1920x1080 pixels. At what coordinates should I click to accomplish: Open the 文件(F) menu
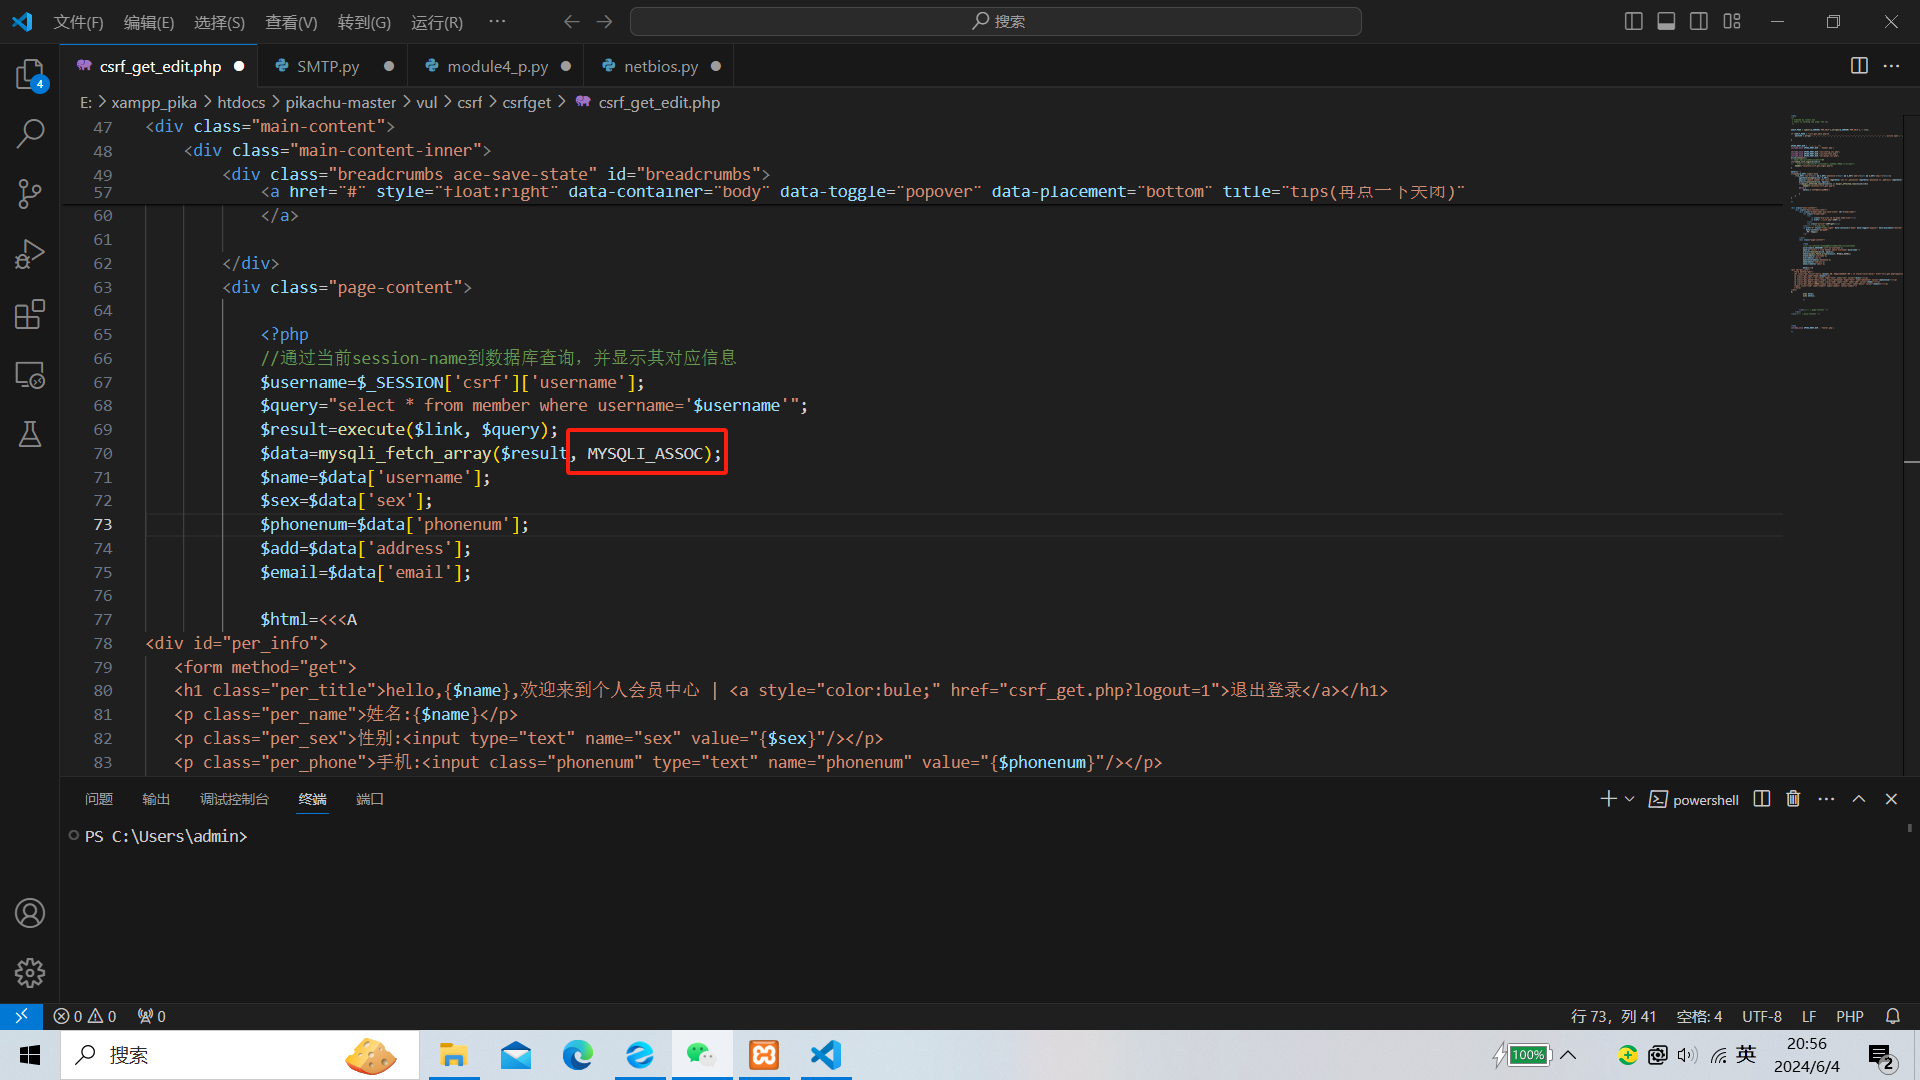pyautogui.click(x=78, y=22)
